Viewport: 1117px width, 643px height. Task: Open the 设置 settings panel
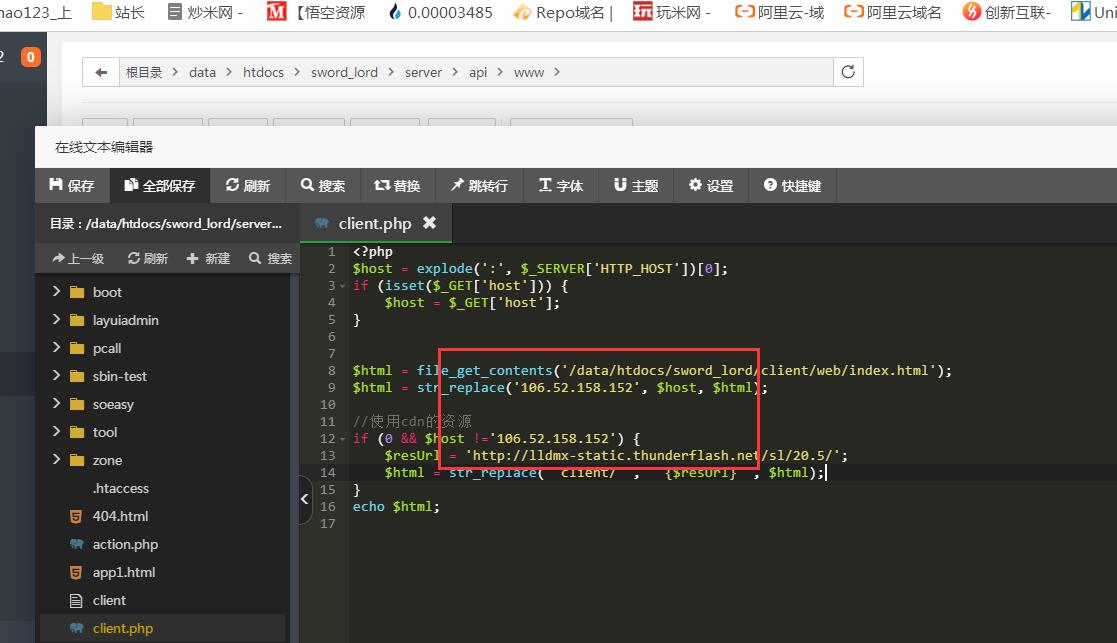(710, 186)
